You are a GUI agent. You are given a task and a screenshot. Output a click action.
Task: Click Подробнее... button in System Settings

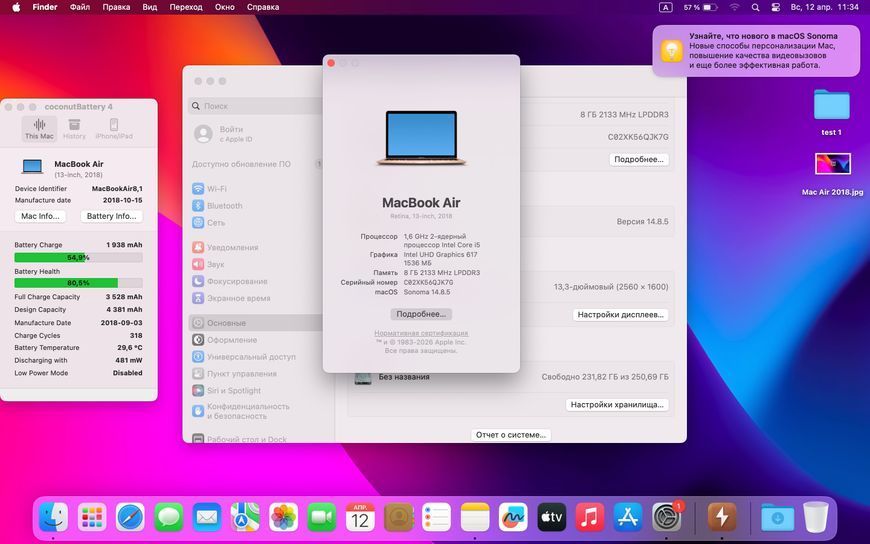[x=639, y=159]
